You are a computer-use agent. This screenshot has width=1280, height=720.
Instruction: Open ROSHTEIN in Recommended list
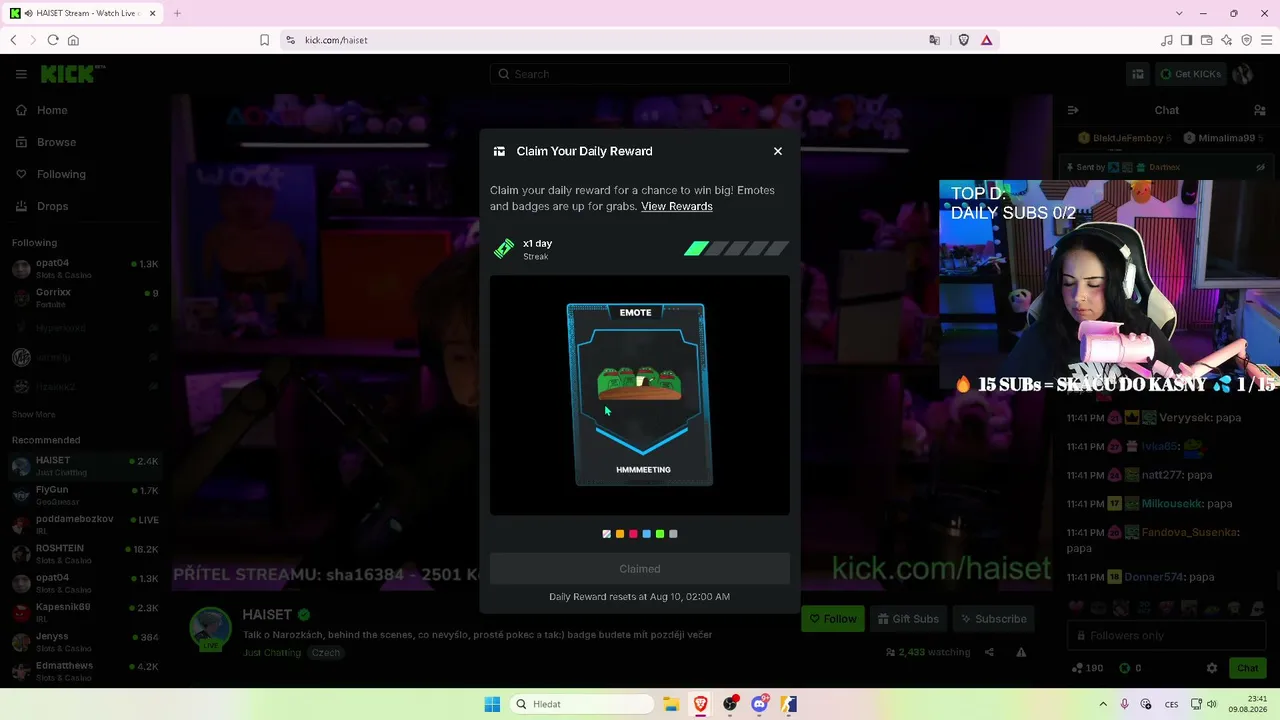[84, 553]
